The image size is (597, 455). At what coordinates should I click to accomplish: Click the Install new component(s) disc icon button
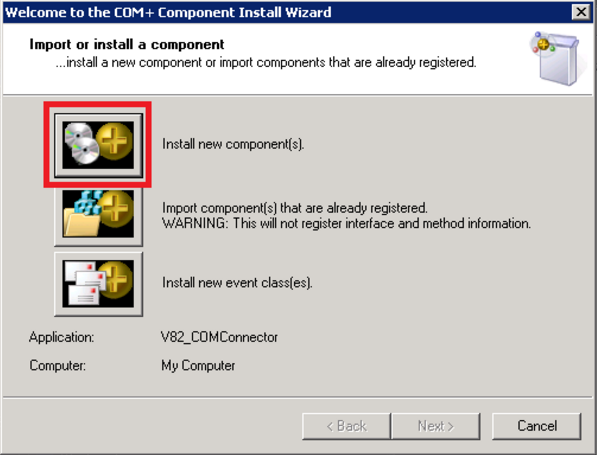[x=98, y=145]
